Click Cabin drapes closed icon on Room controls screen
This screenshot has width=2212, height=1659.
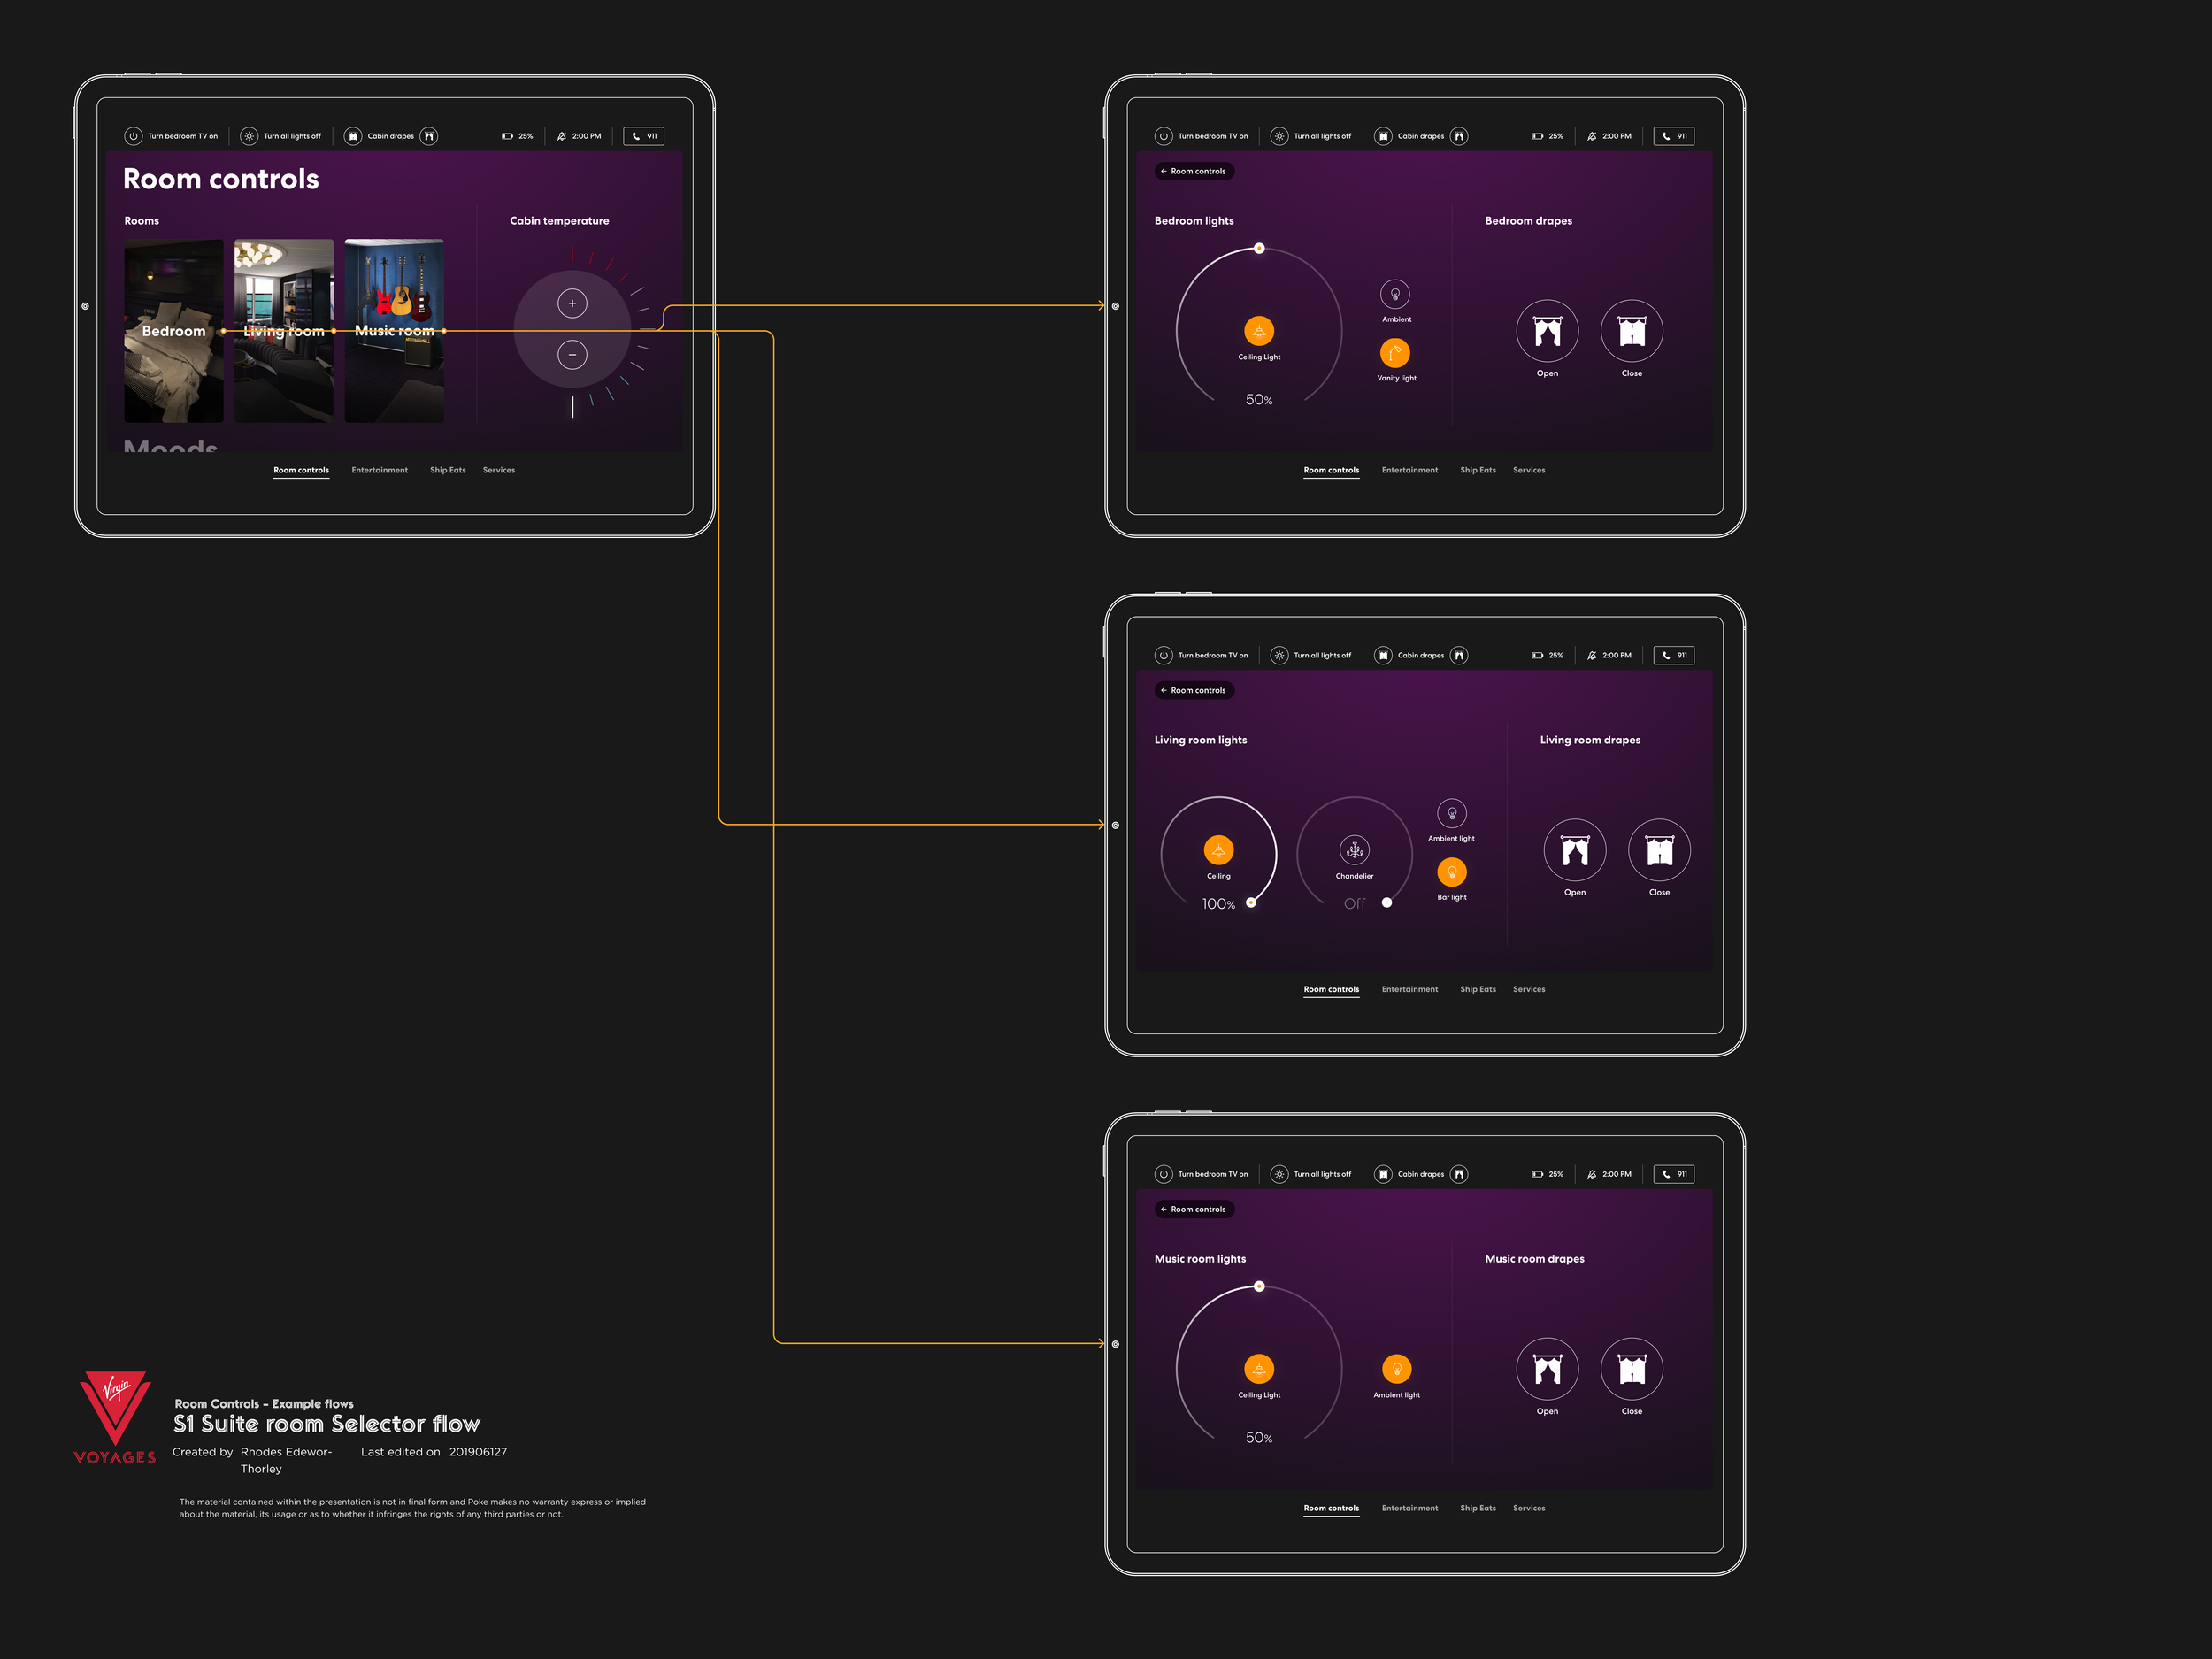click(353, 136)
